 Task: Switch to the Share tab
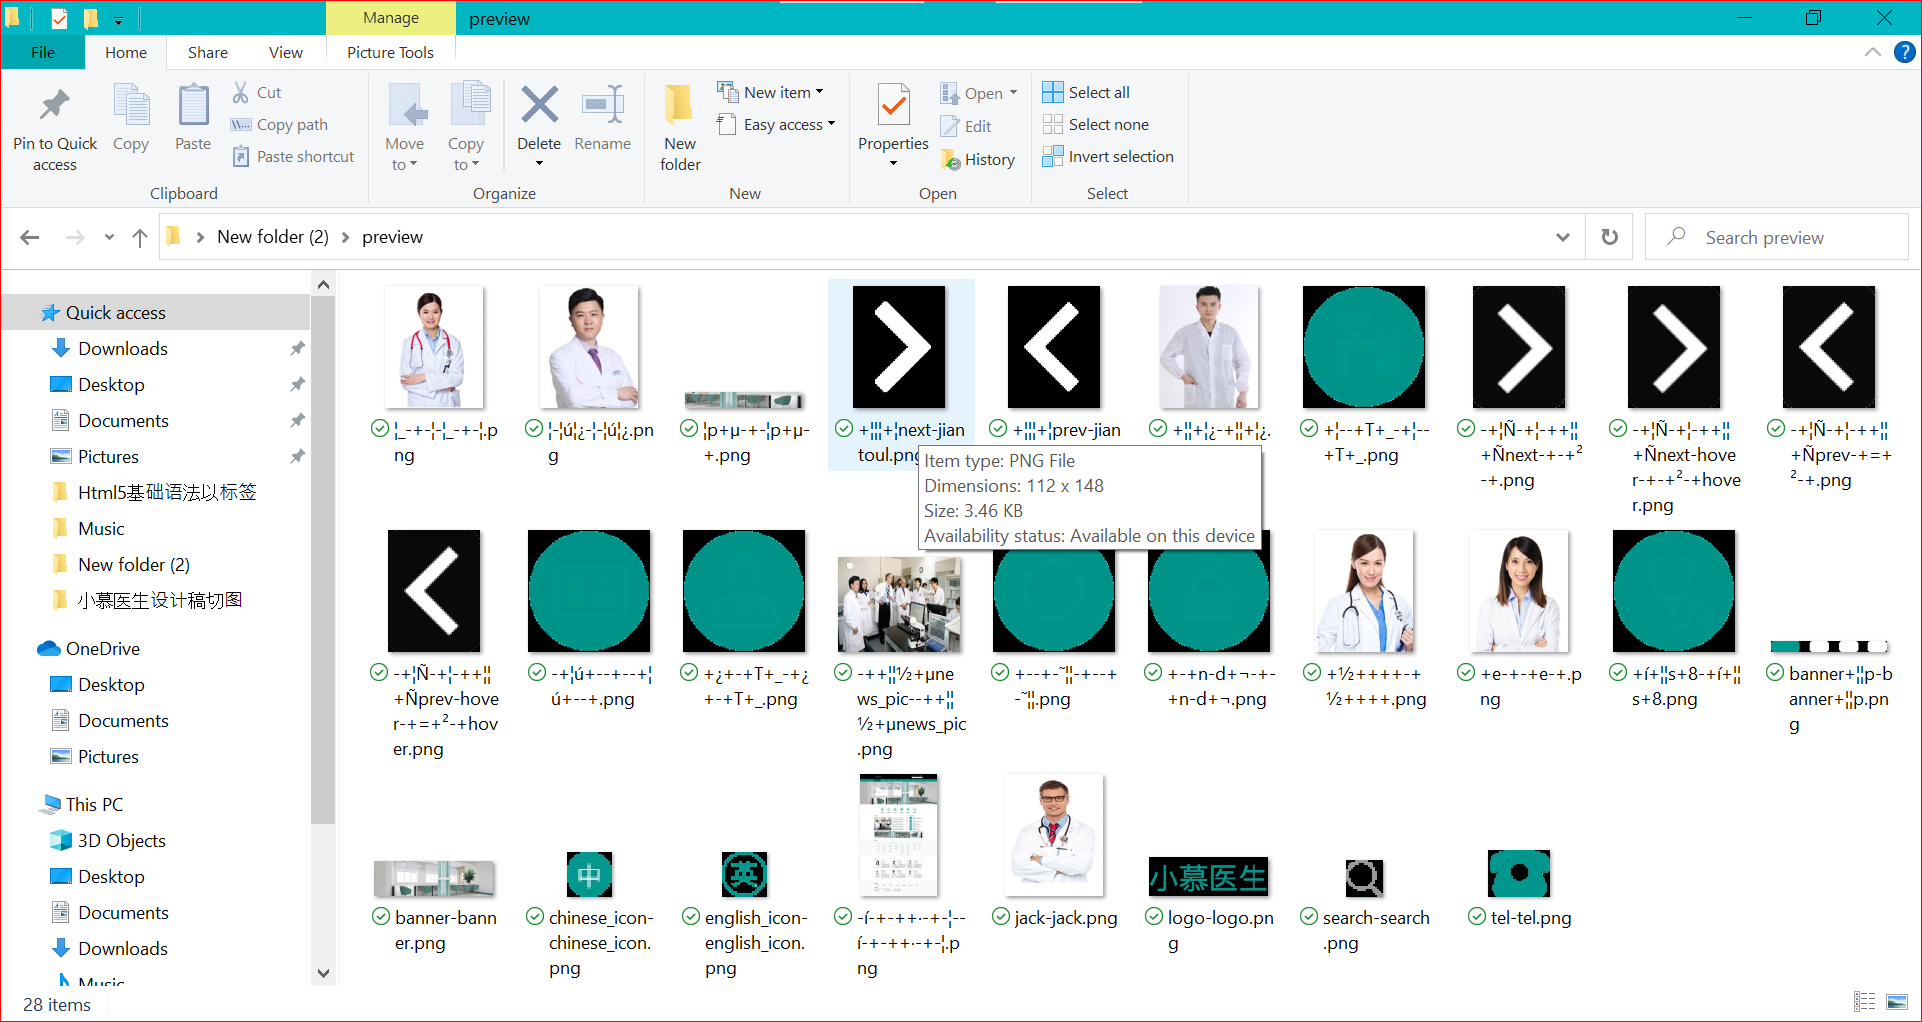(x=207, y=52)
